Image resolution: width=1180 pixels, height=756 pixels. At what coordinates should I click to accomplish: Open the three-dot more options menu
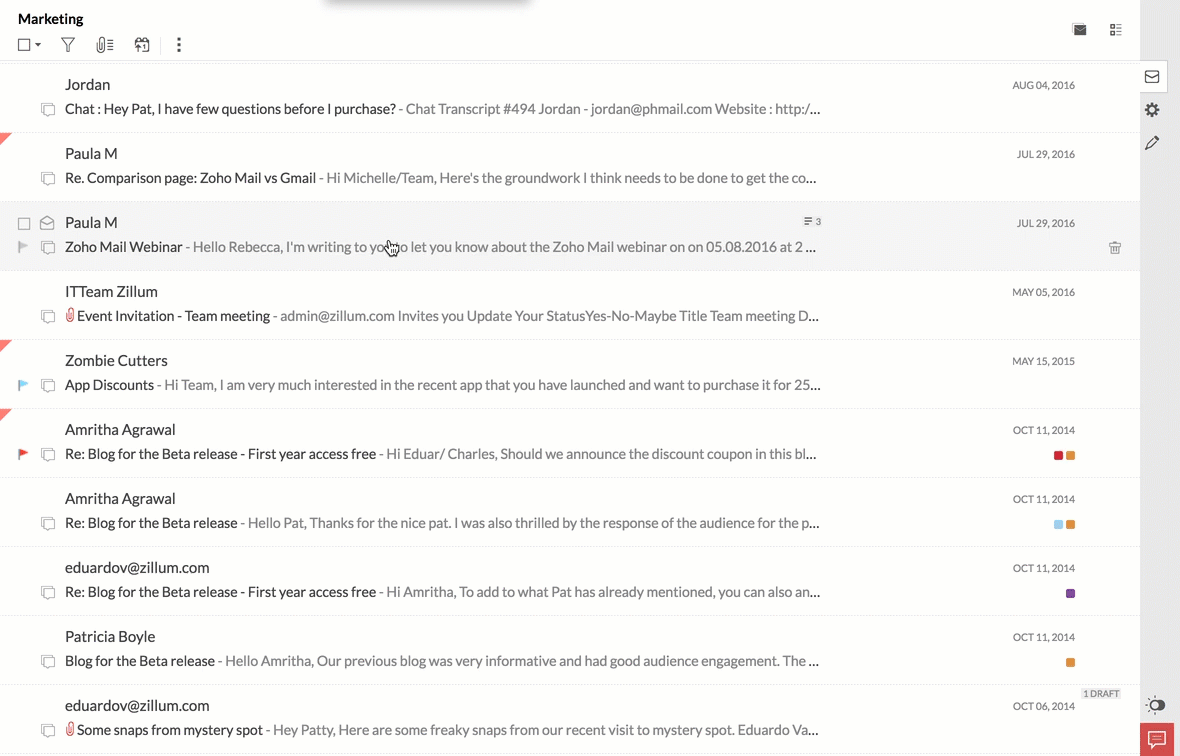[x=179, y=45]
